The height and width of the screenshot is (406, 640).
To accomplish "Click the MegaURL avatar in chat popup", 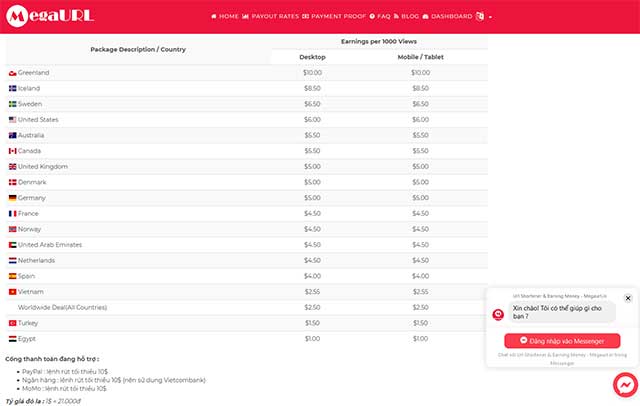I will [498, 314].
